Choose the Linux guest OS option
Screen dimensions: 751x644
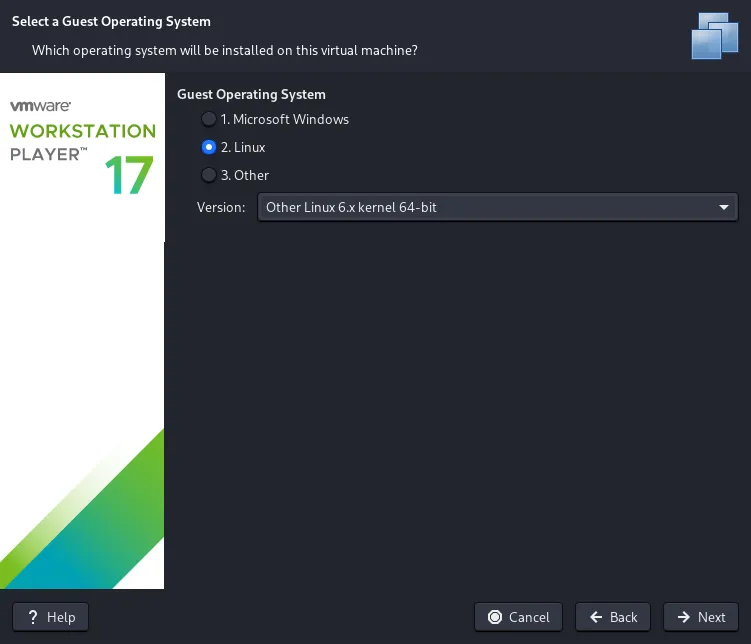(208, 147)
